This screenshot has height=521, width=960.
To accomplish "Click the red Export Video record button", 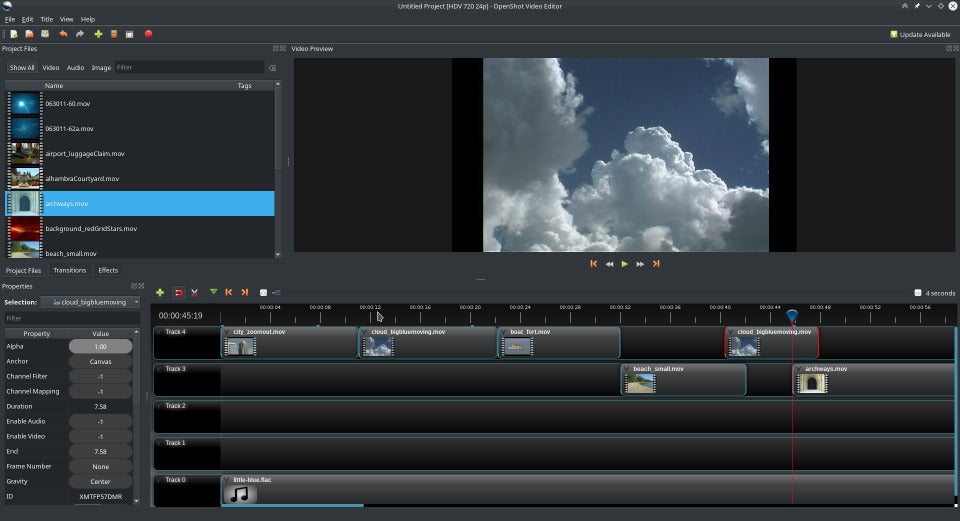I will (148, 34).
